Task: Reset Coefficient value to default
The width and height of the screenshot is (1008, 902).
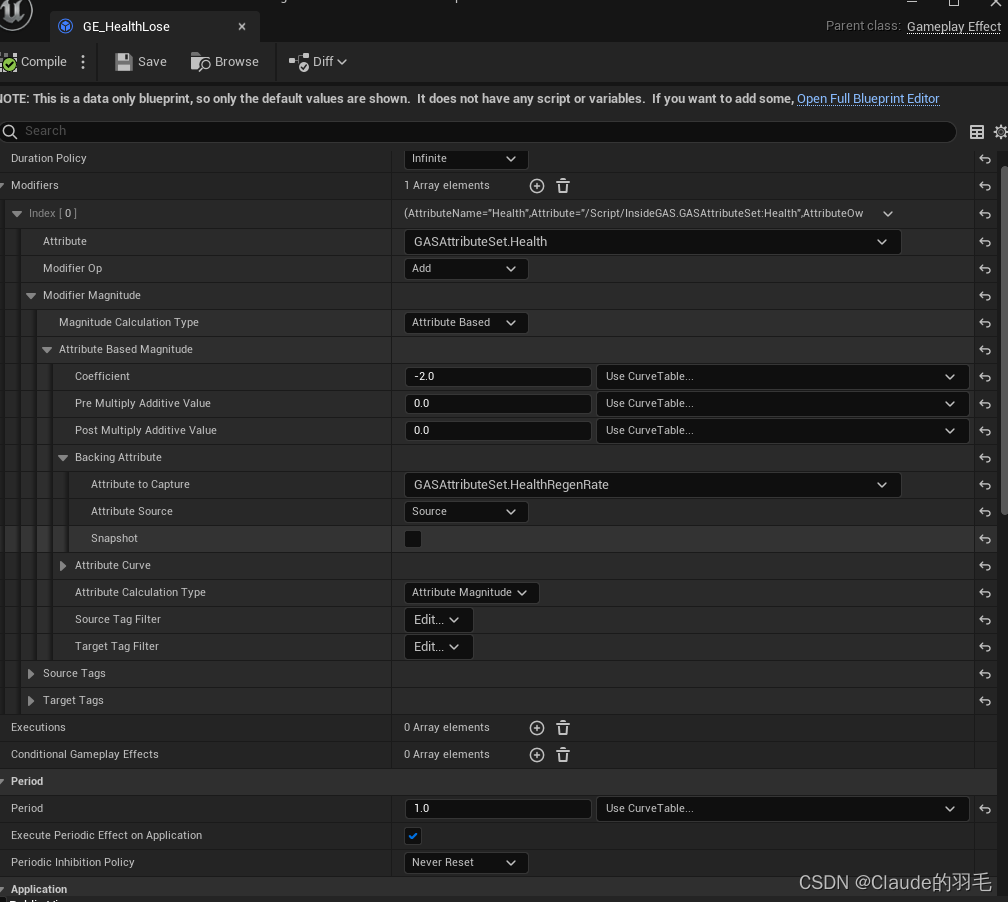Action: coord(985,377)
